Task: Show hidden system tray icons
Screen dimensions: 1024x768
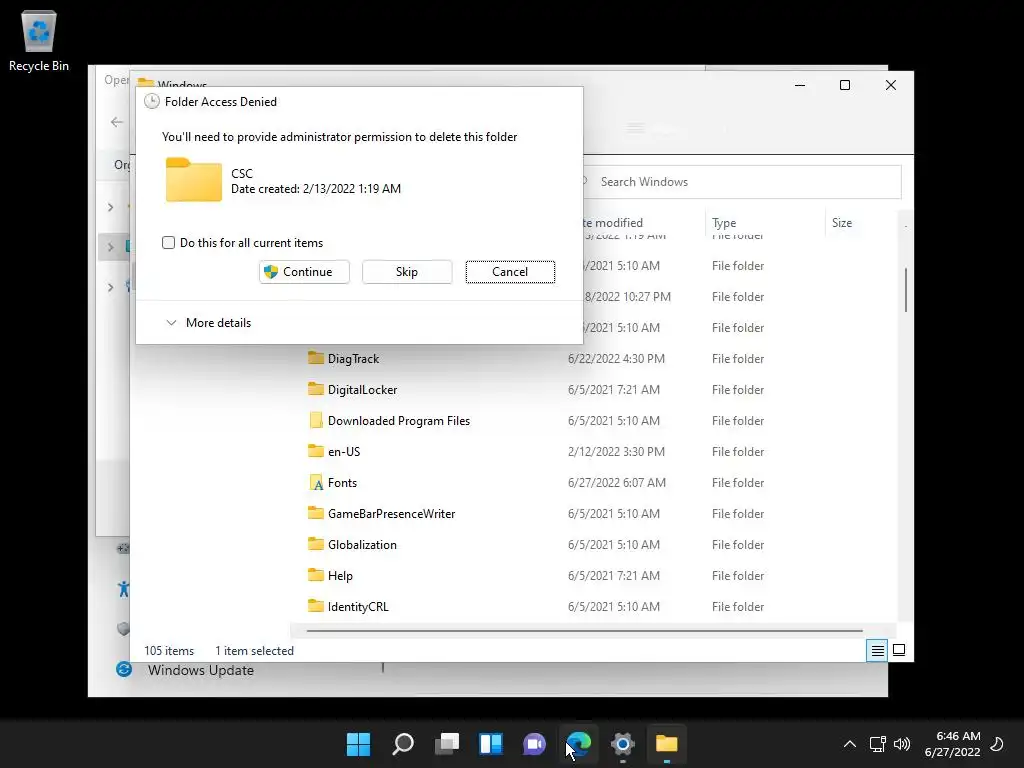Action: [850, 744]
